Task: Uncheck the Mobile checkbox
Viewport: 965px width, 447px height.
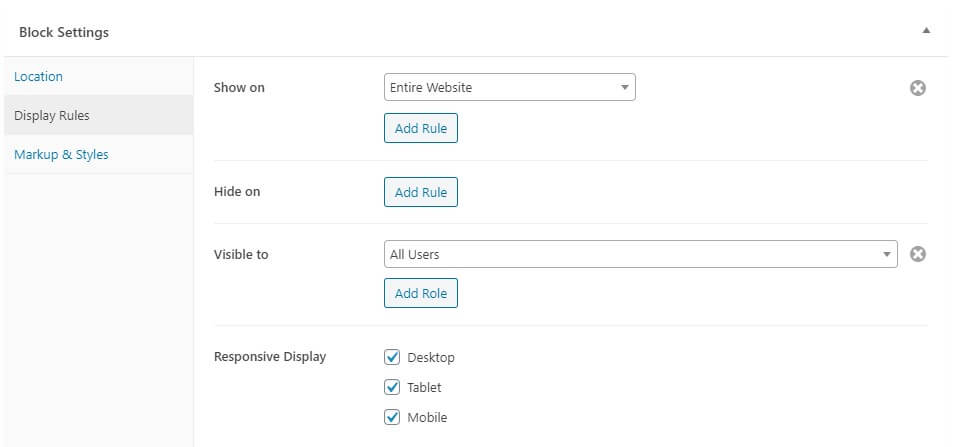Action: [392, 417]
